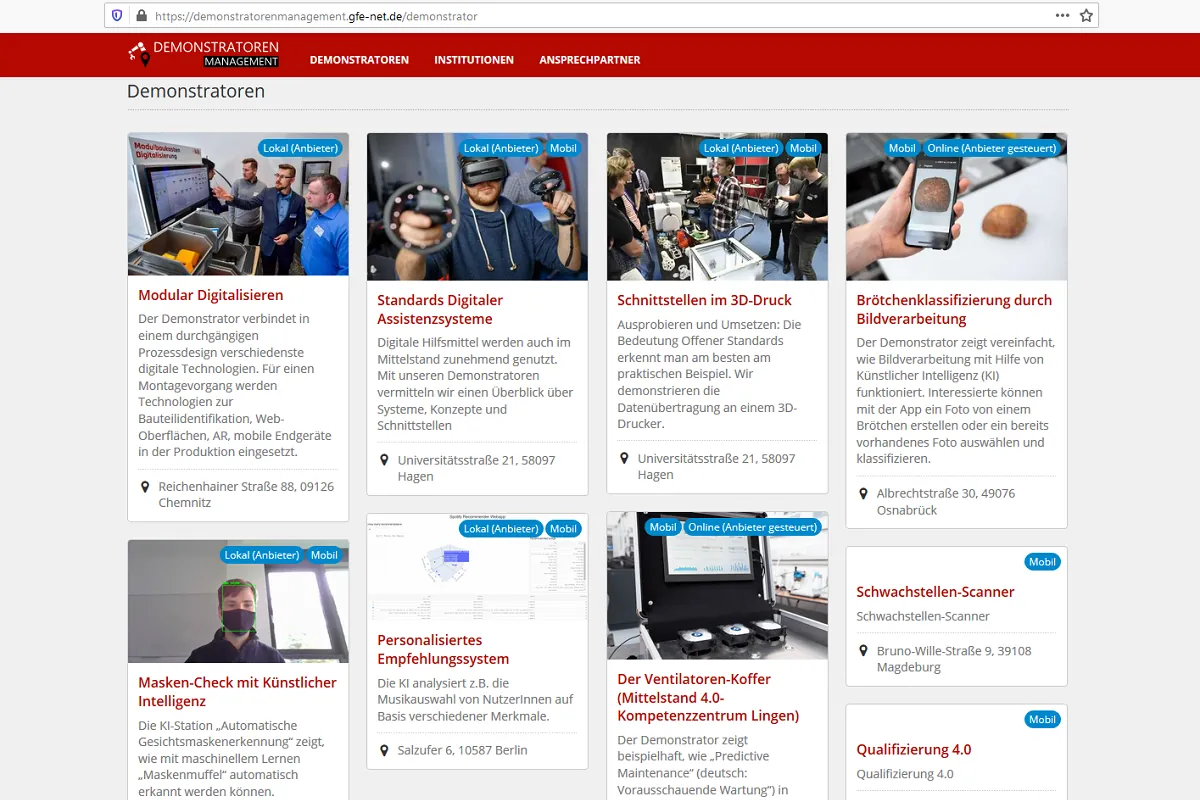Open the browser's three-dot menu
The height and width of the screenshot is (800, 1200).
(1060, 16)
